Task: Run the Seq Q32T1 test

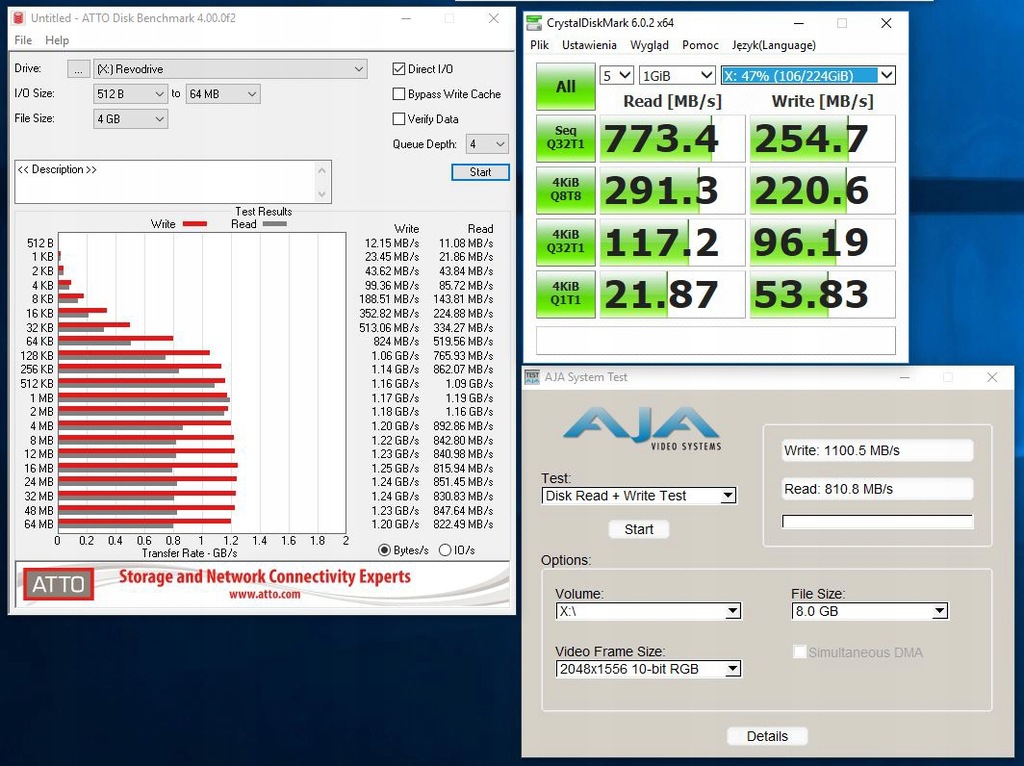Action: pyautogui.click(x=566, y=138)
